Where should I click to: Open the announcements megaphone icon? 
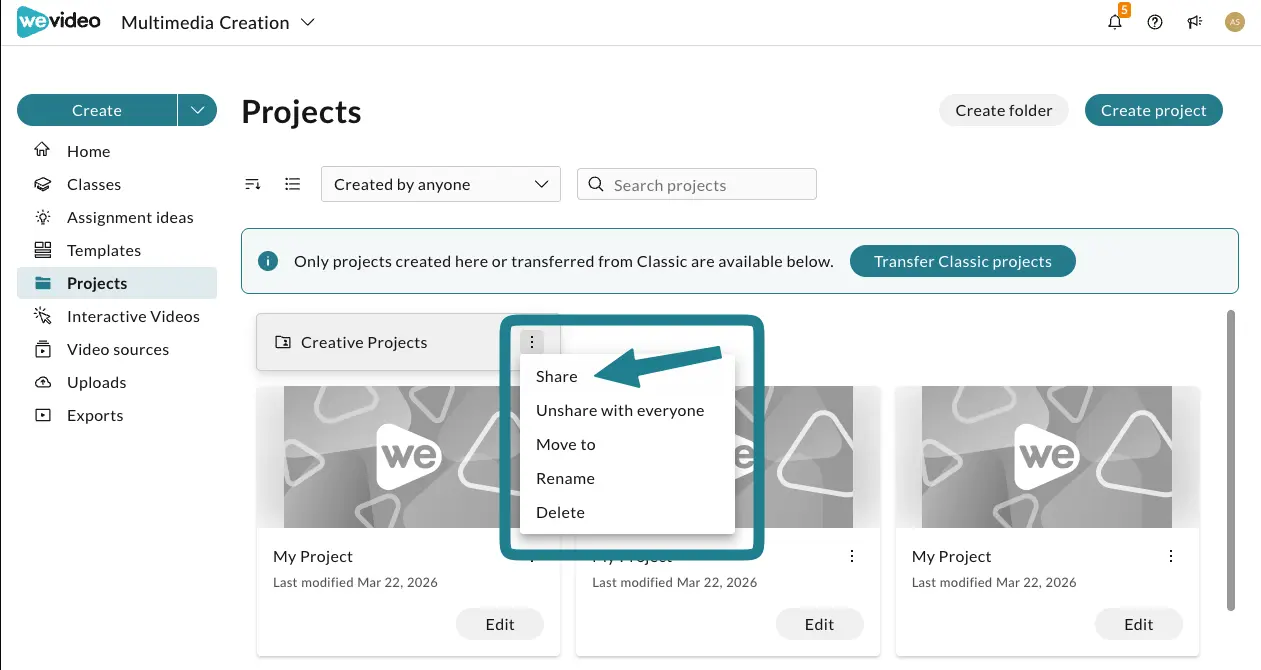tap(1194, 22)
